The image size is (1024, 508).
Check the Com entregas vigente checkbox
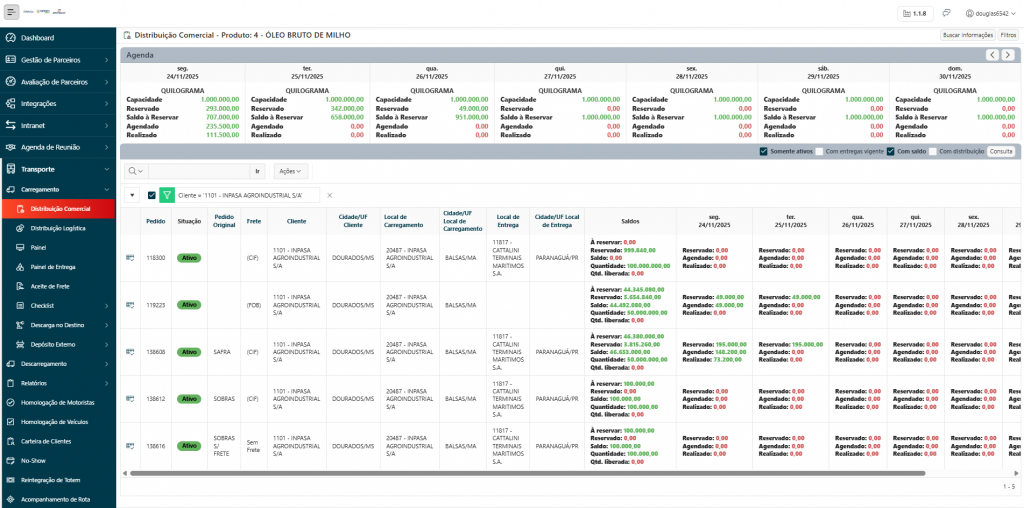[819, 151]
